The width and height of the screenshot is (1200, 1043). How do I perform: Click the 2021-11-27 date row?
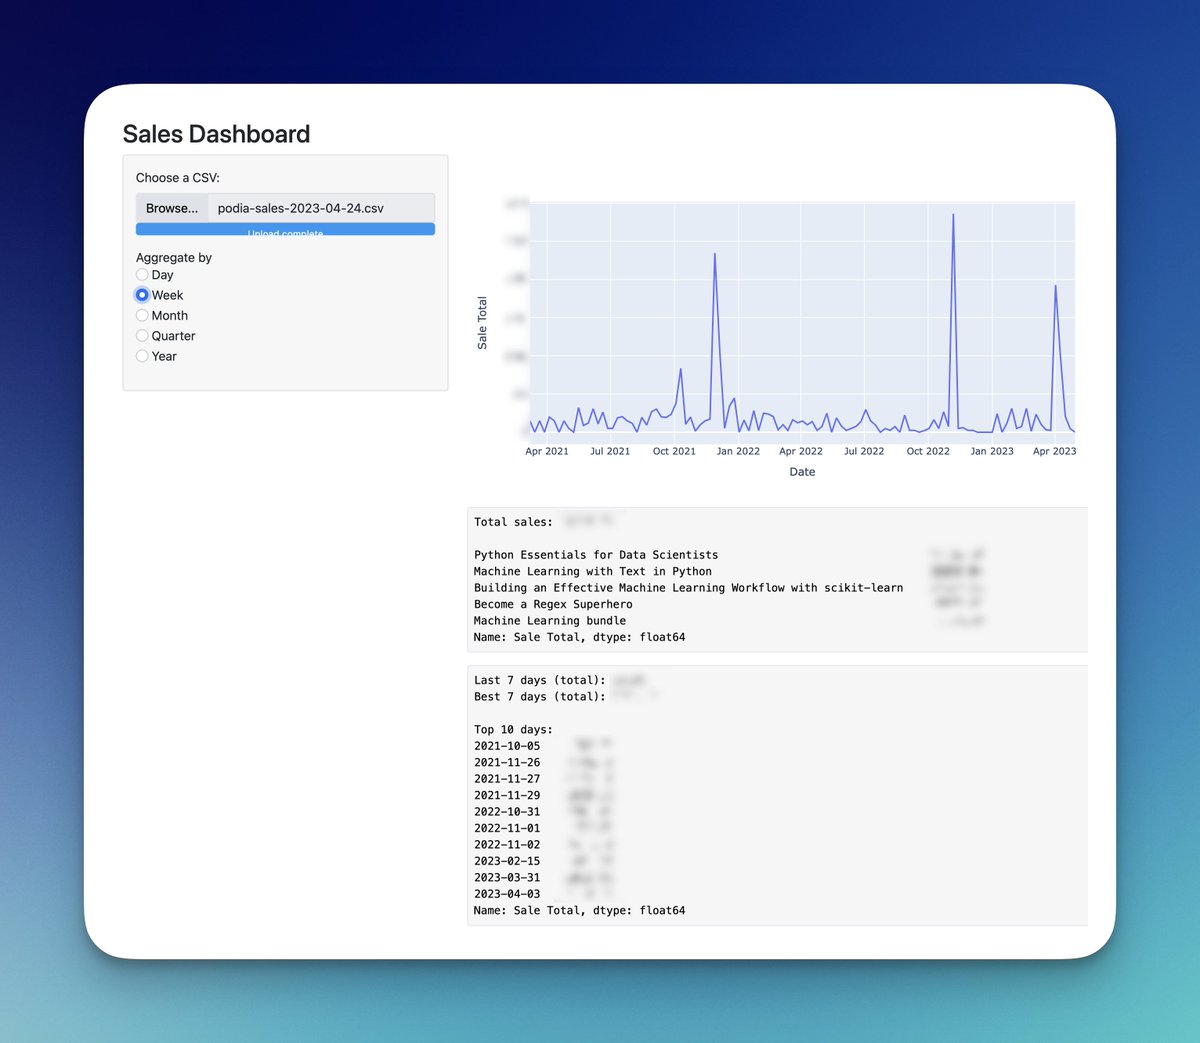coord(507,779)
